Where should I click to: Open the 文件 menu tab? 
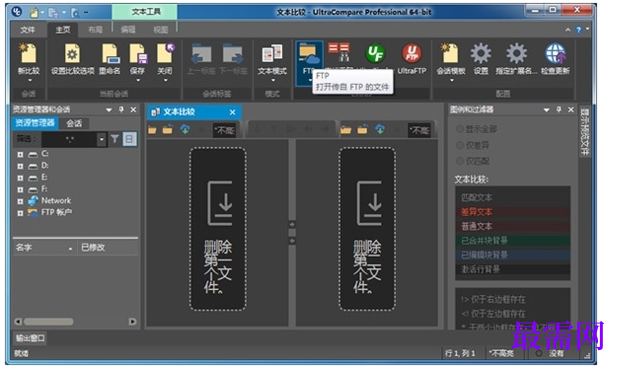pos(28,30)
